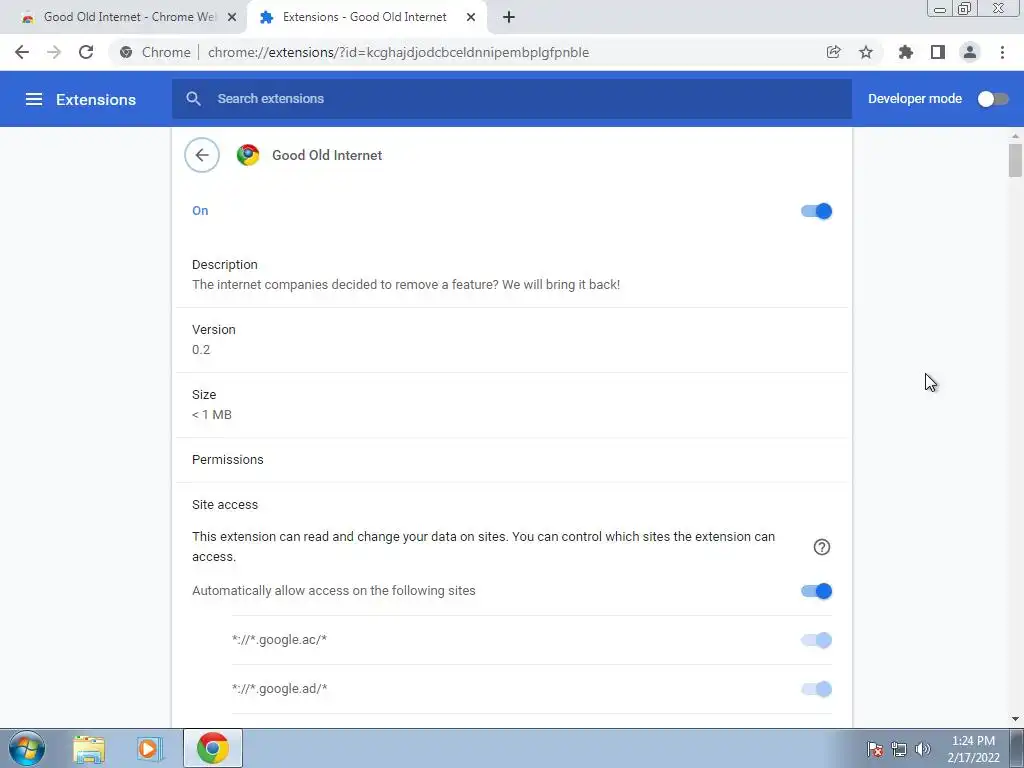Screen dimensions: 1024x768
Task: Click the address bar URL
Action: [398, 52]
